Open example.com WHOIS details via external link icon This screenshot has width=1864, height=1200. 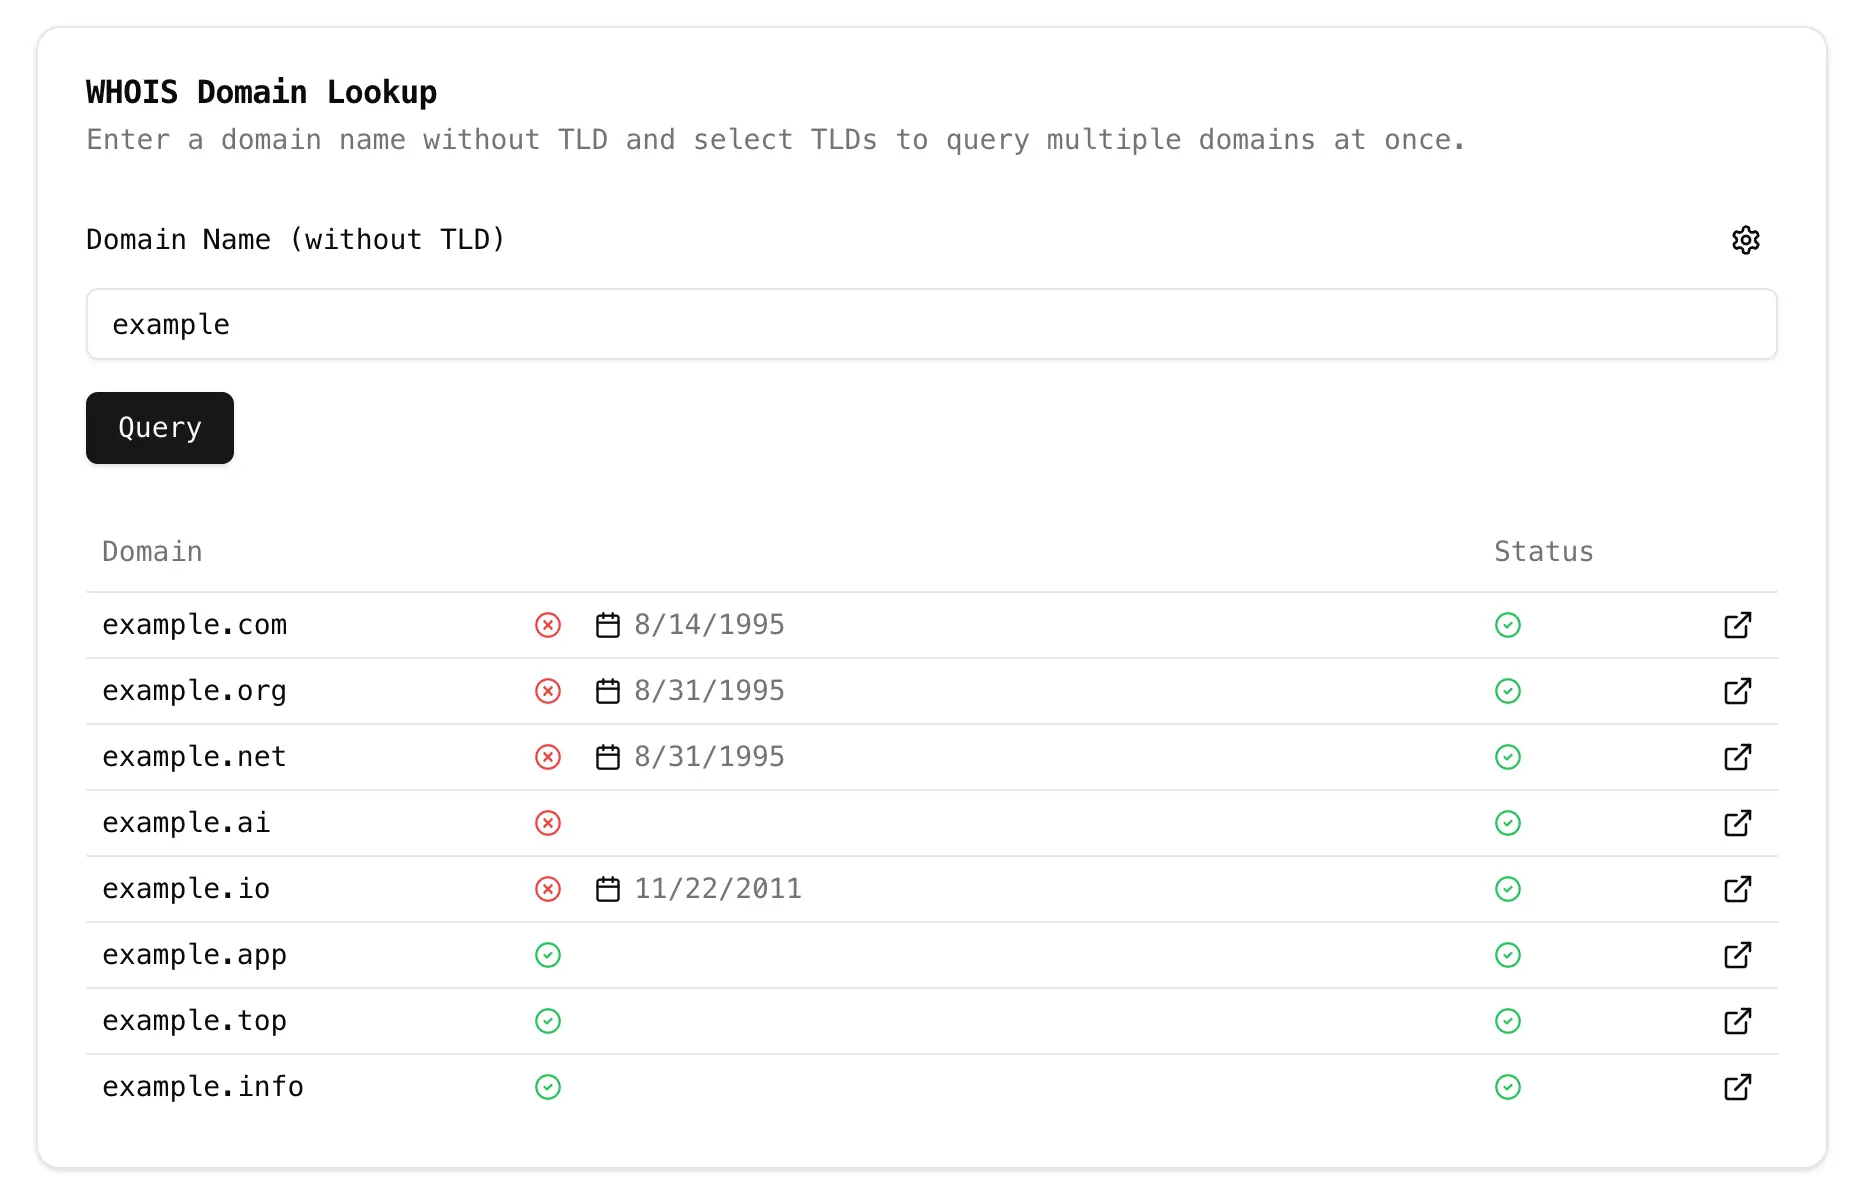point(1737,624)
